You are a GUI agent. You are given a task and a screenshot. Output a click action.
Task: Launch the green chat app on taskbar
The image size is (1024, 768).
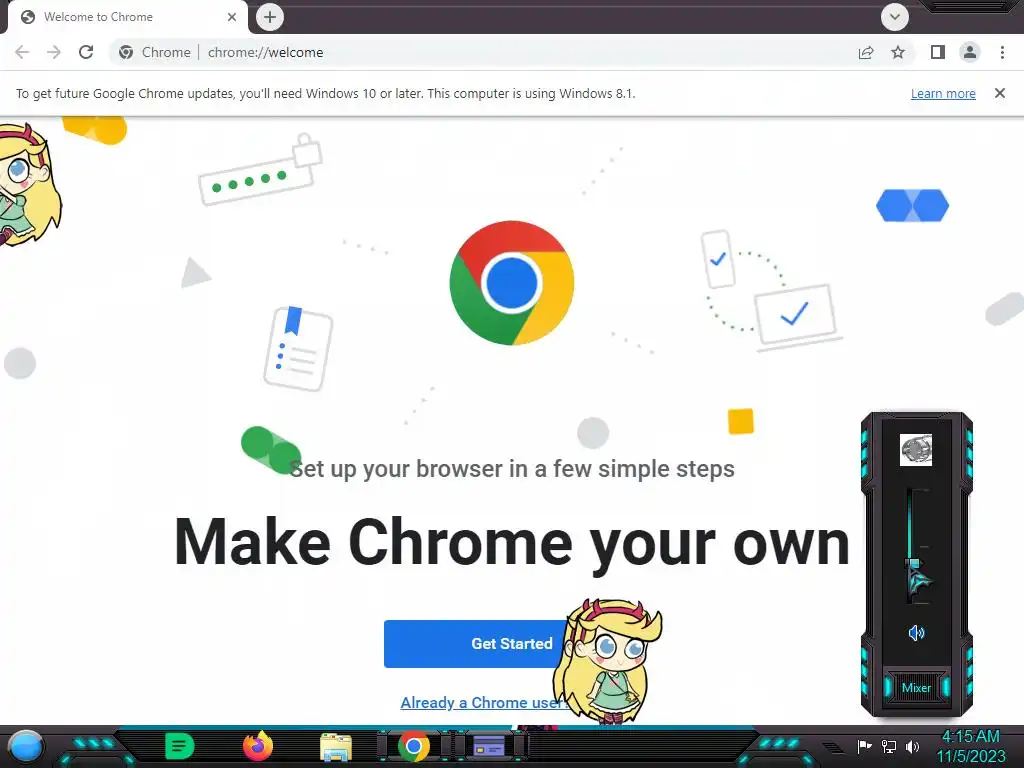coord(180,746)
